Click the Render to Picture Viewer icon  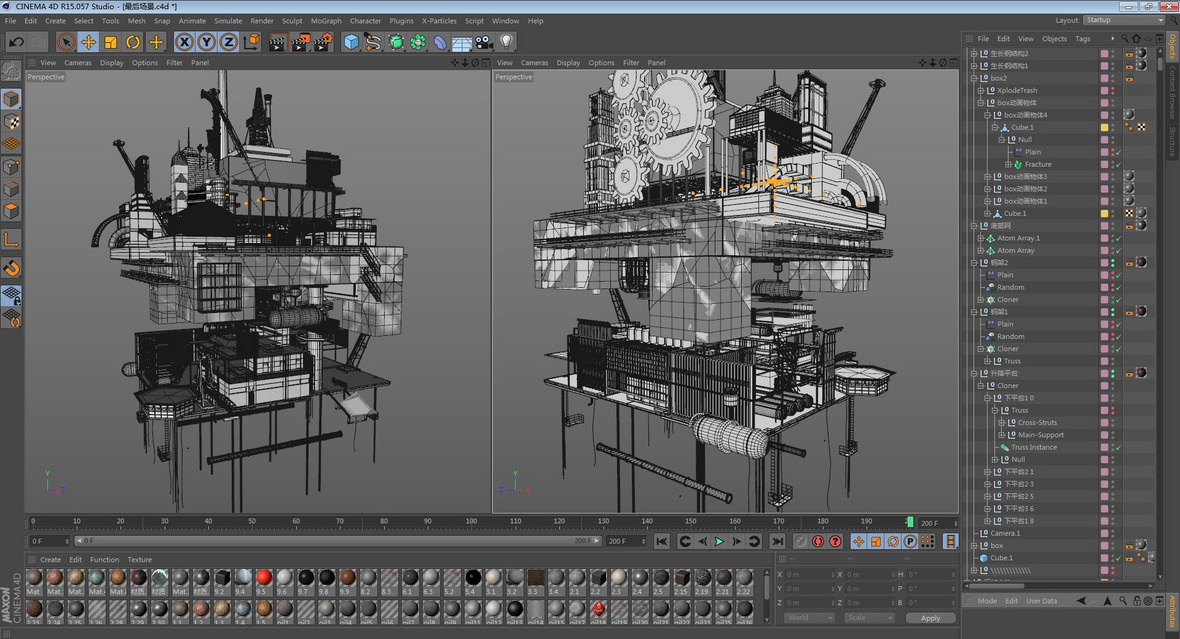[x=300, y=42]
